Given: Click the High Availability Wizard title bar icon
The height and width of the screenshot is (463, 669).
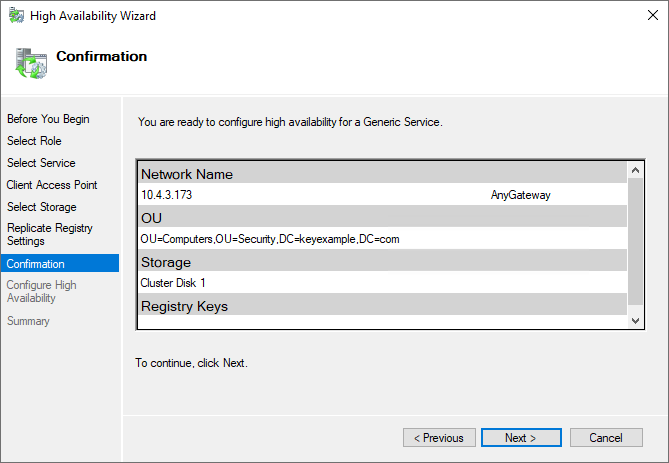Looking at the screenshot, I should 16,16.
